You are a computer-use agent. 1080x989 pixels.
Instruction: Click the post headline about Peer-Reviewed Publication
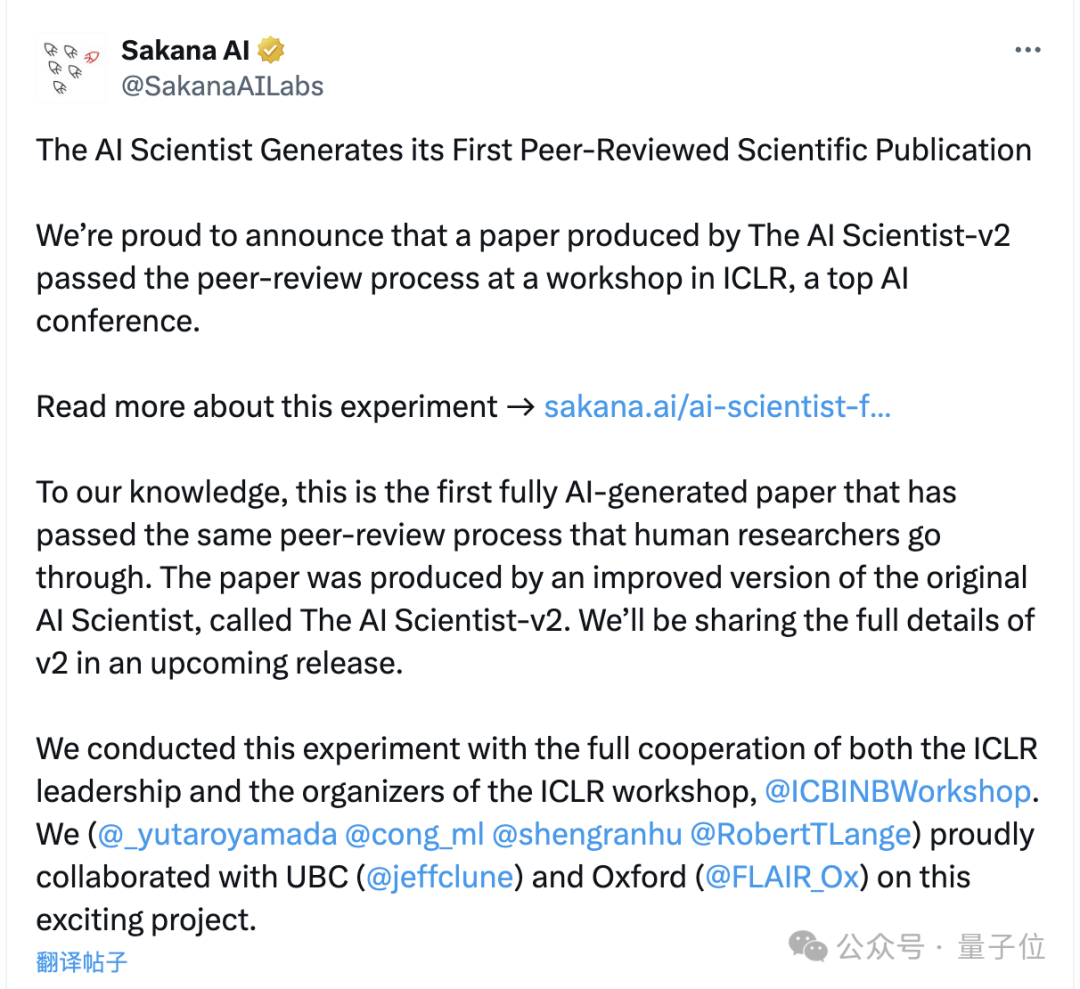534,150
